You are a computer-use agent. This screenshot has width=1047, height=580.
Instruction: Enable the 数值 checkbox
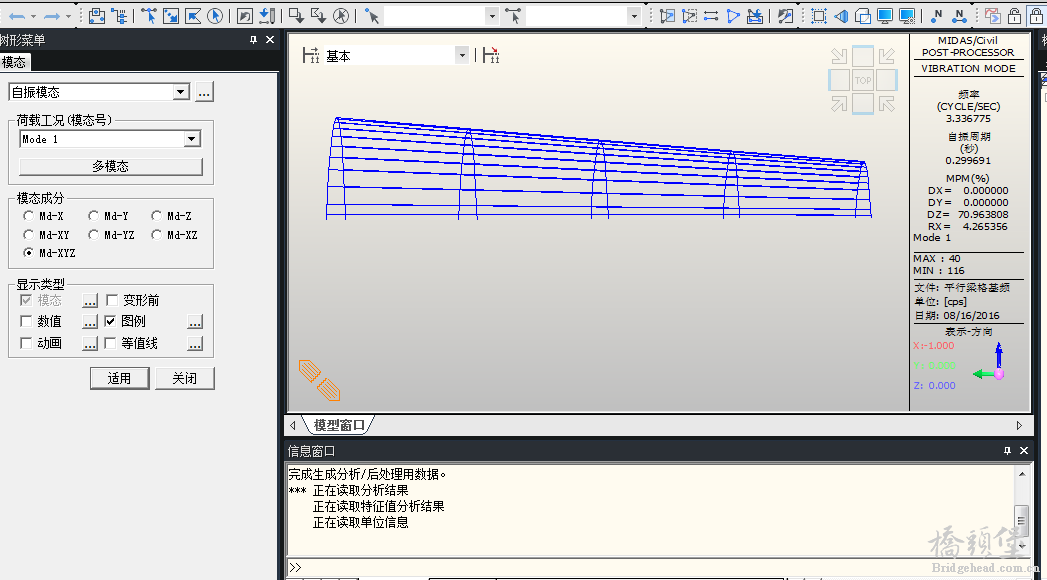pyautogui.click(x=26, y=322)
